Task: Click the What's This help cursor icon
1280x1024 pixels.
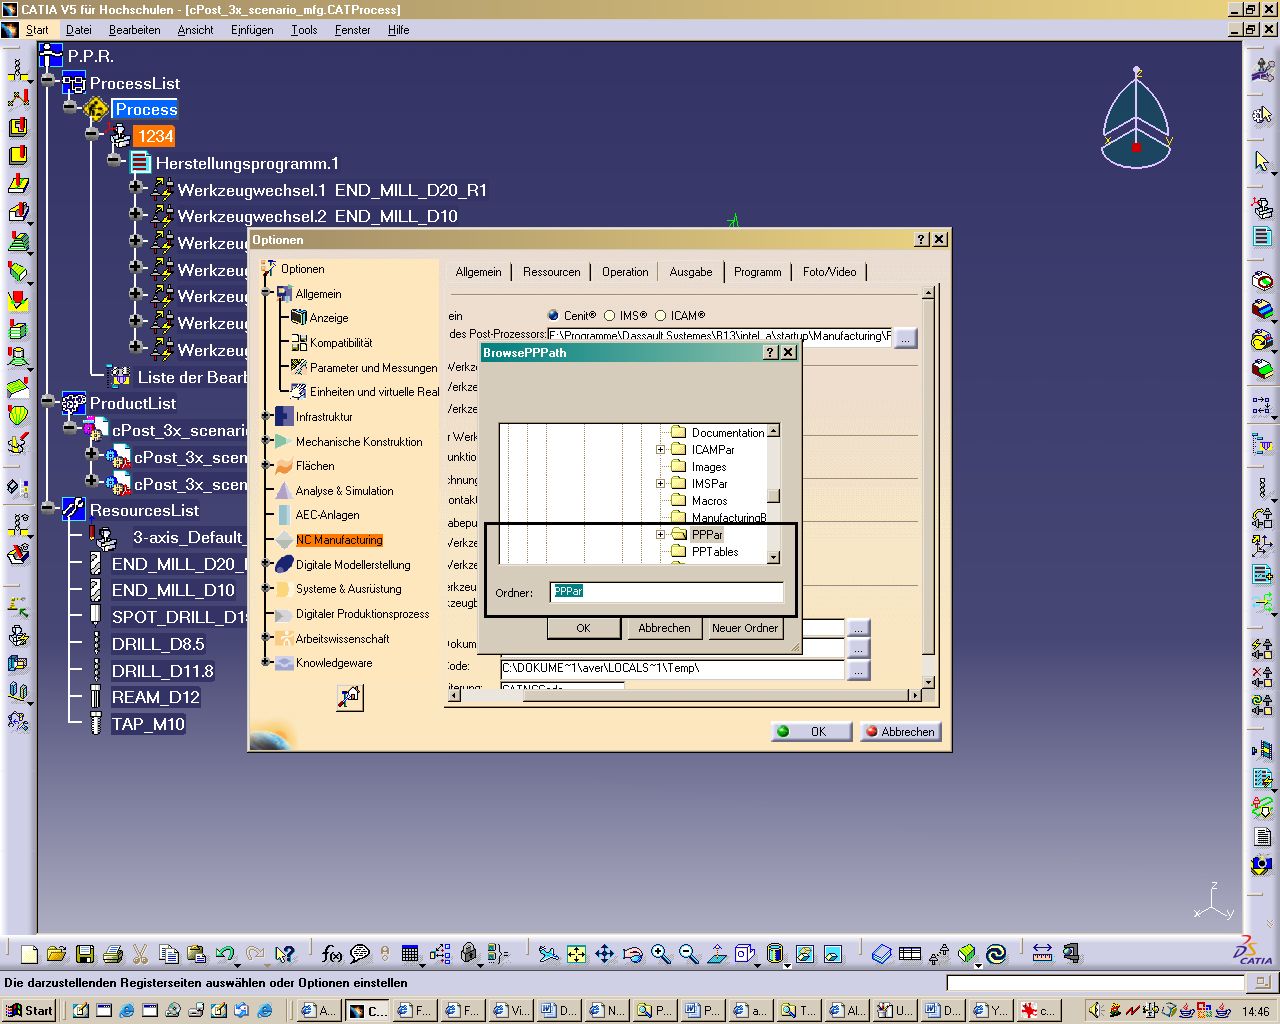Action: [x=285, y=954]
